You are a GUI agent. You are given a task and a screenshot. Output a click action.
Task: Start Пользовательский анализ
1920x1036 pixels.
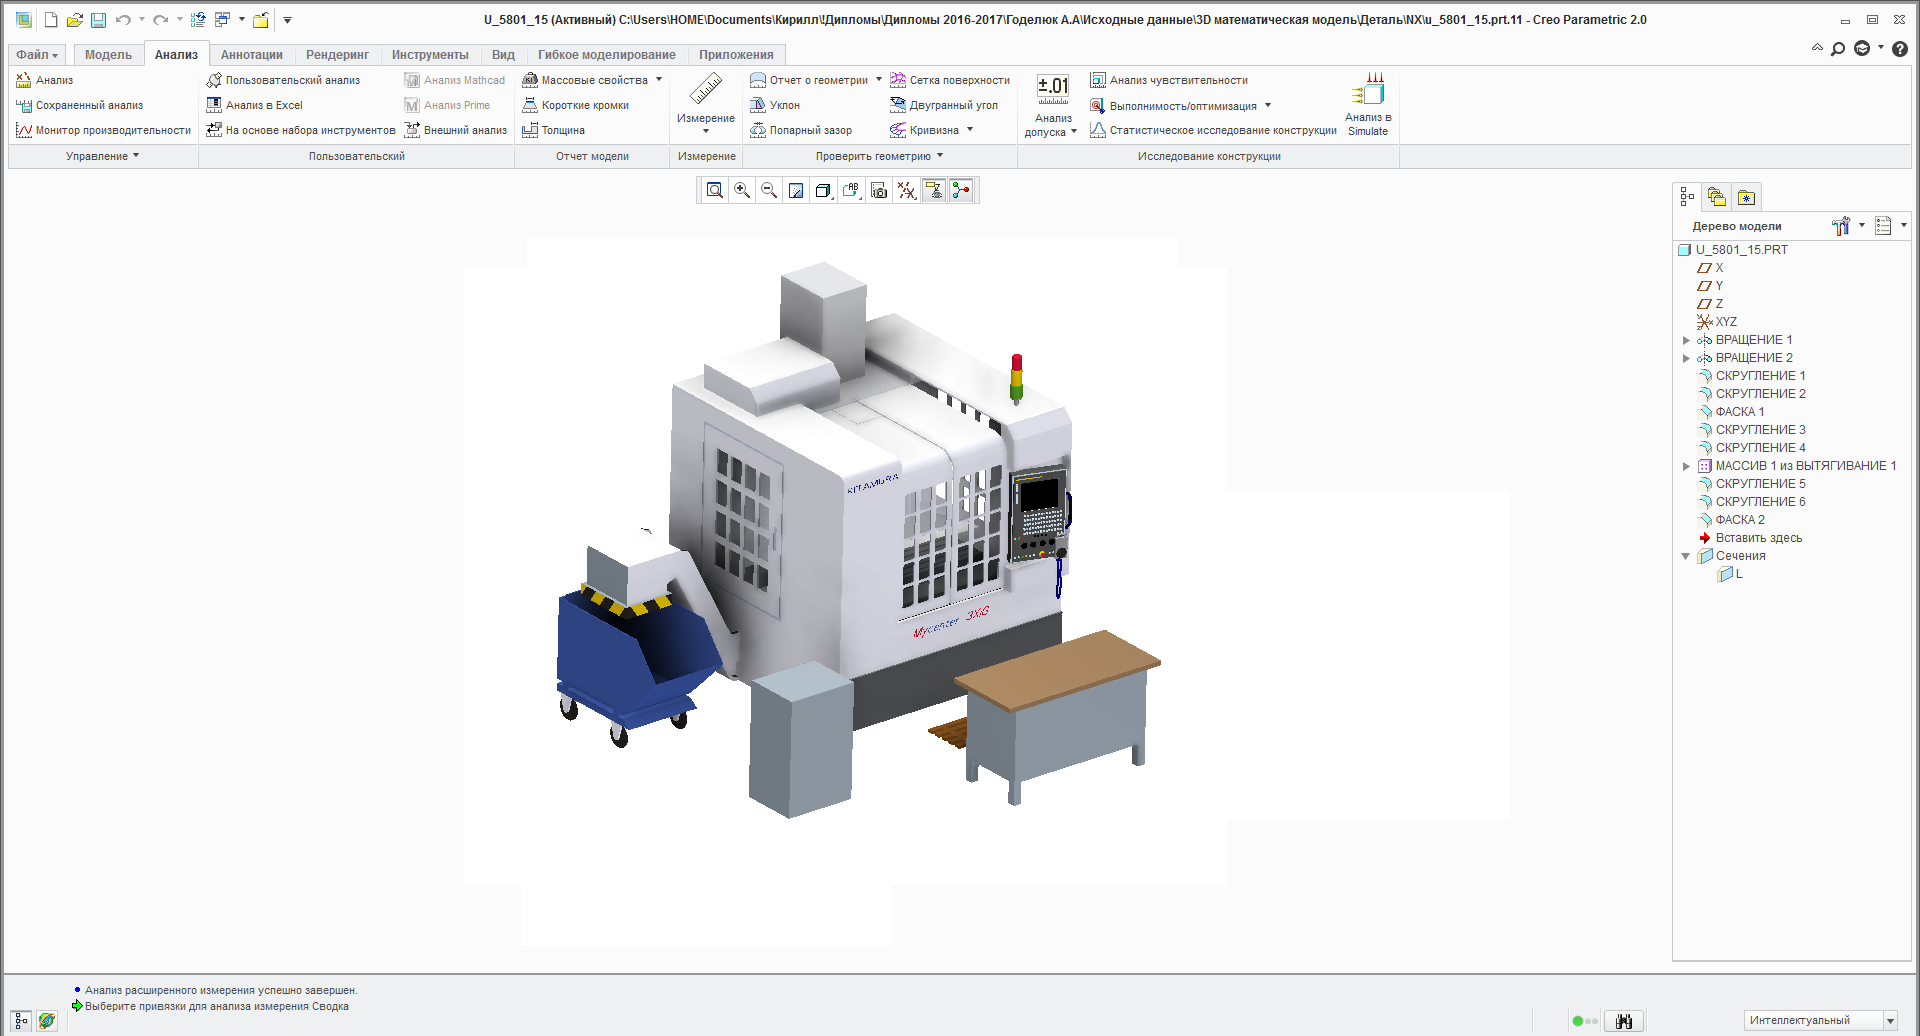283,80
